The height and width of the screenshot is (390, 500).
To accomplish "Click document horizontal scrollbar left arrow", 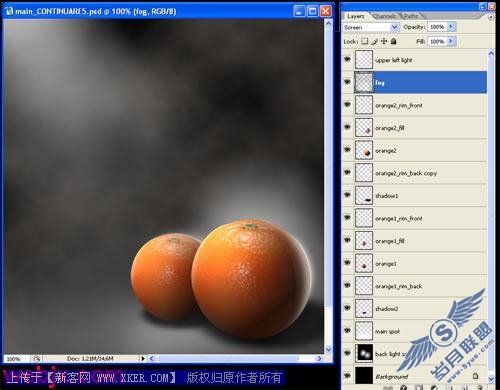I will pyautogui.click(x=152, y=359).
